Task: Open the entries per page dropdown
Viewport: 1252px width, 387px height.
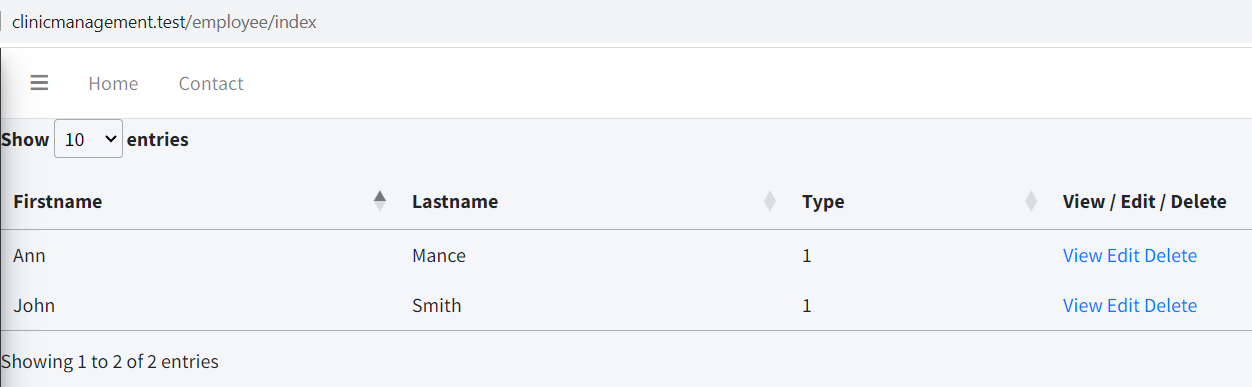Action: [x=88, y=139]
